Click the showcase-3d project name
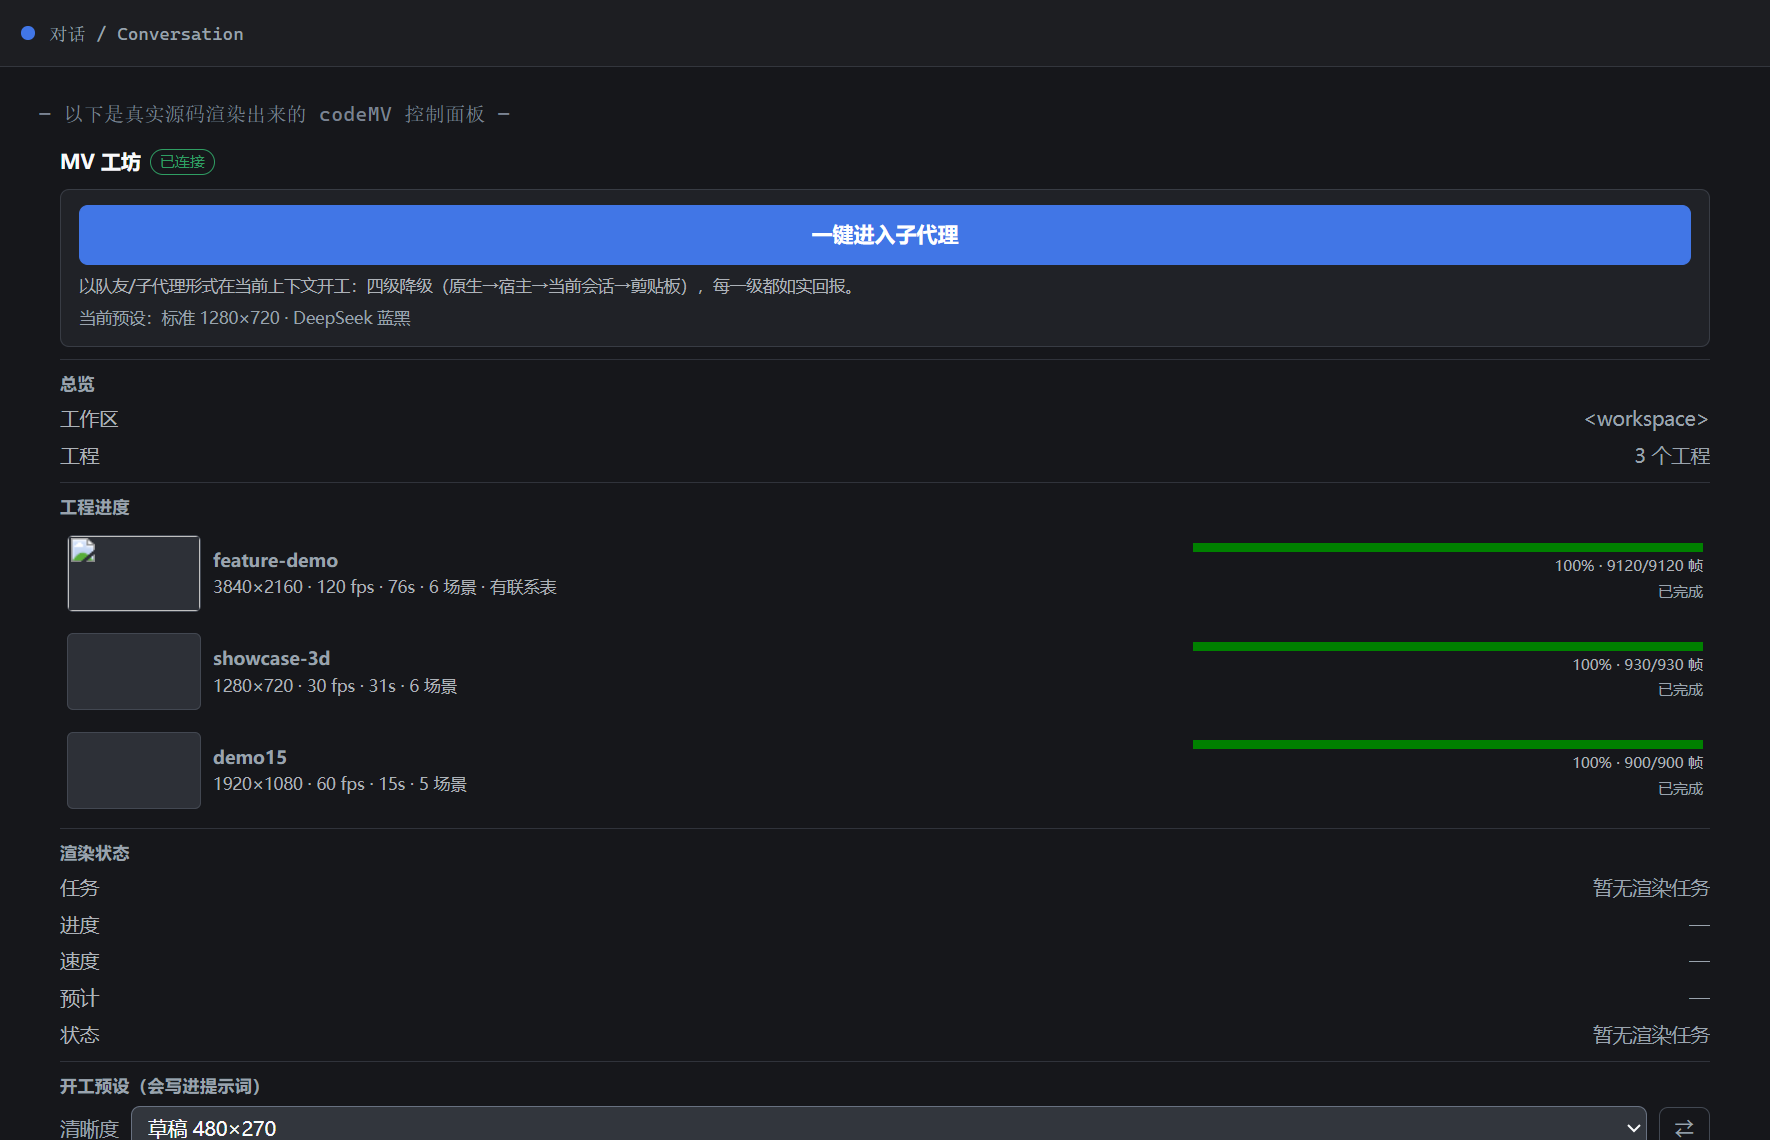The height and width of the screenshot is (1140, 1770). [271, 658]
